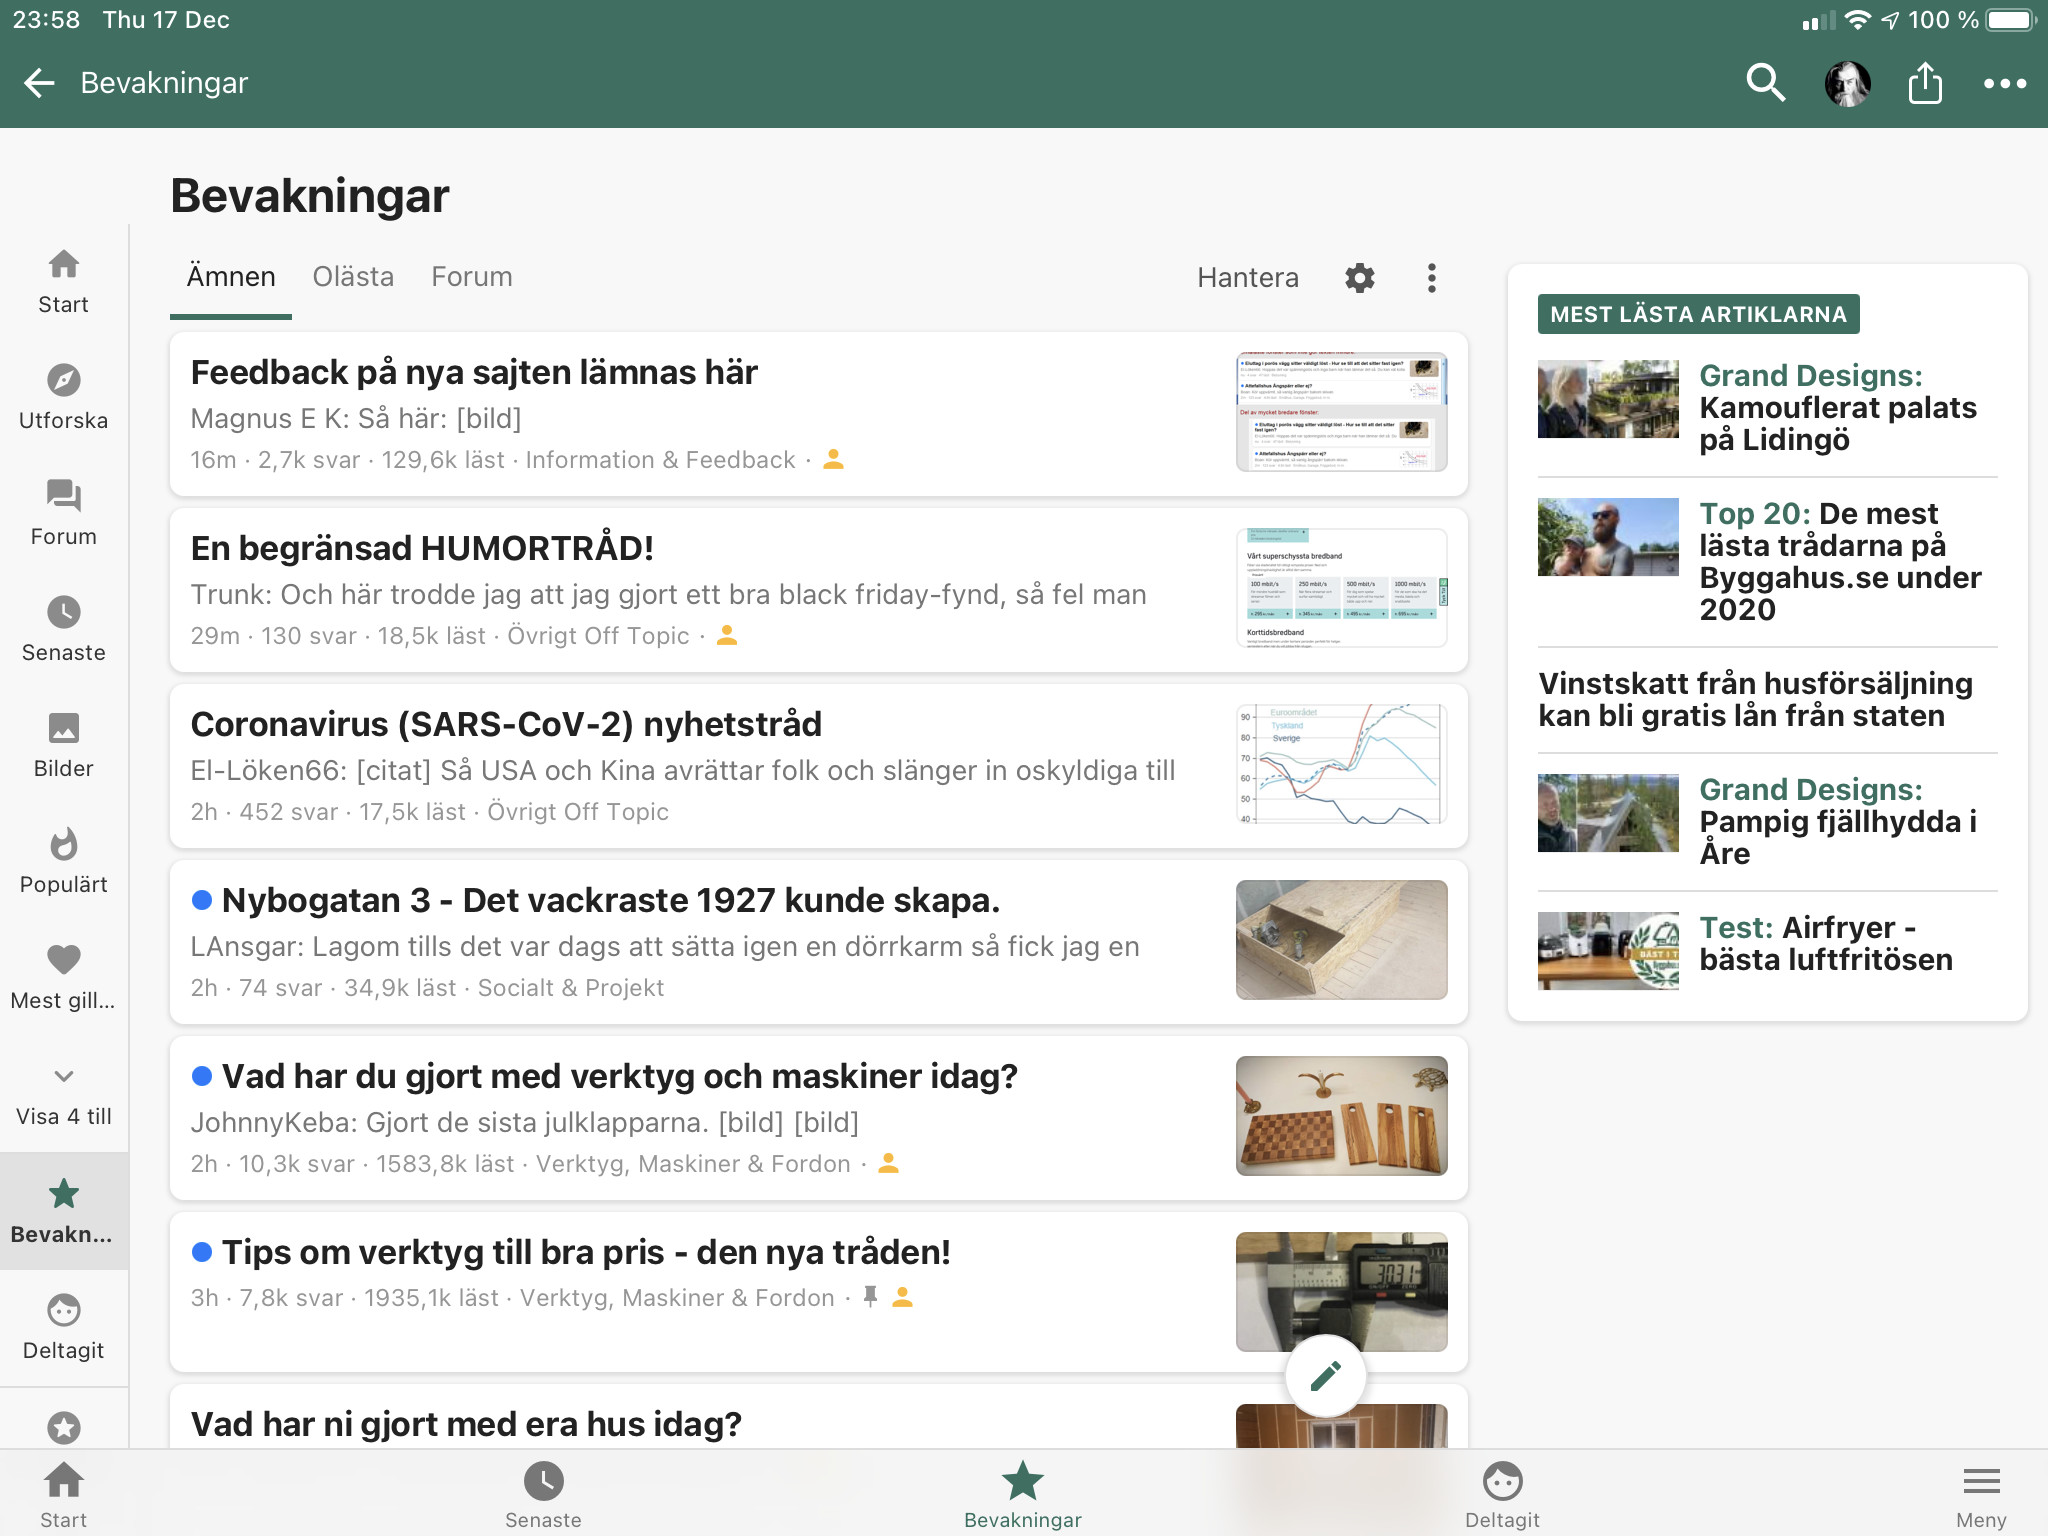Tap Meny in bottom navigation bar
The image size is (2048, 1536).
coord(1980,1495)
